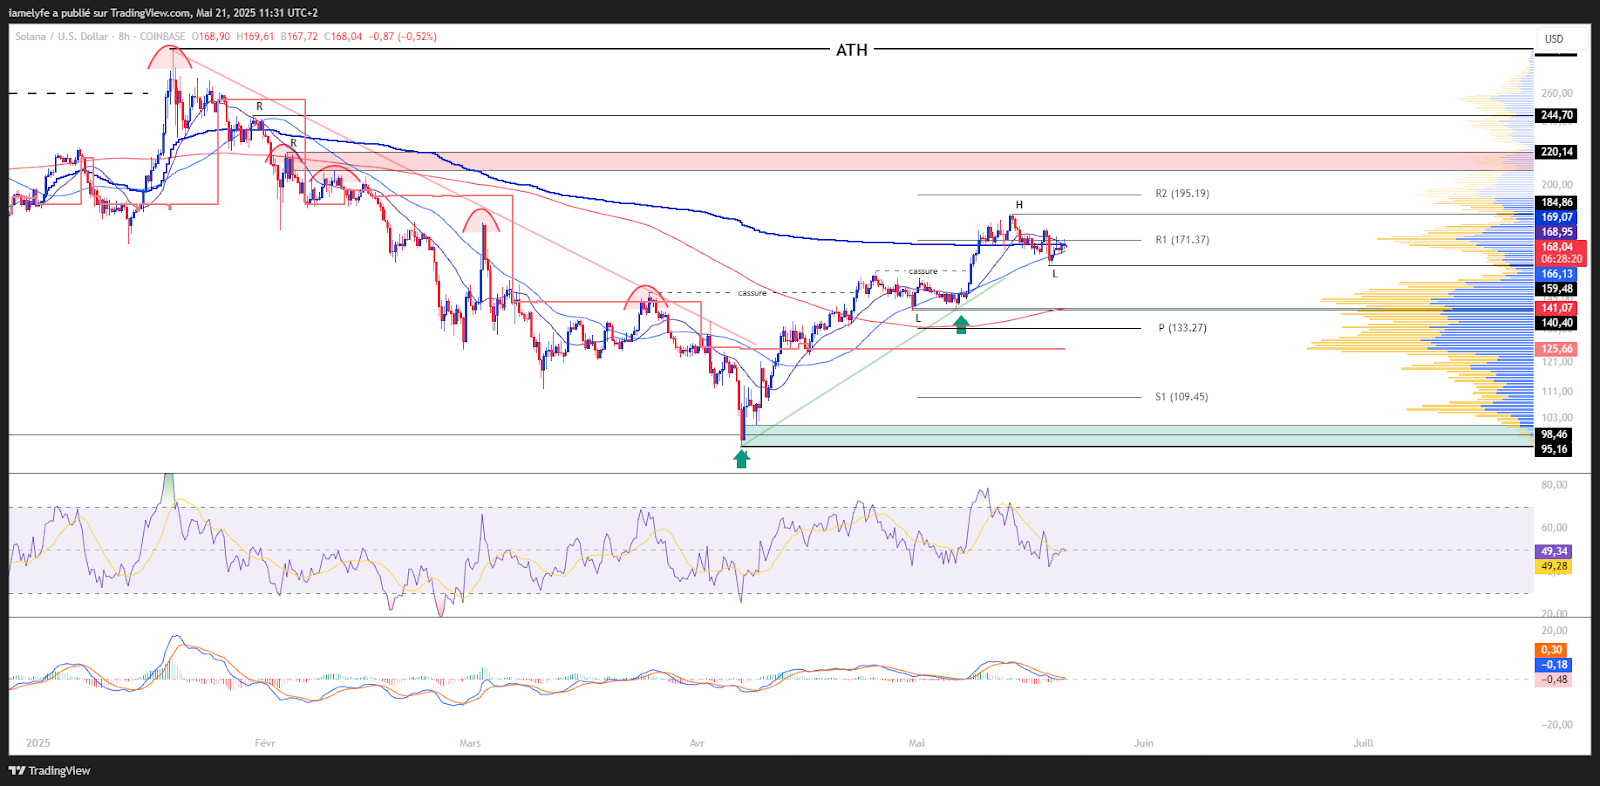Click the Mai label on the time axis
The width and height of the screenshot is (1600, 786).
pyautogui.click(x=916, y=743)
